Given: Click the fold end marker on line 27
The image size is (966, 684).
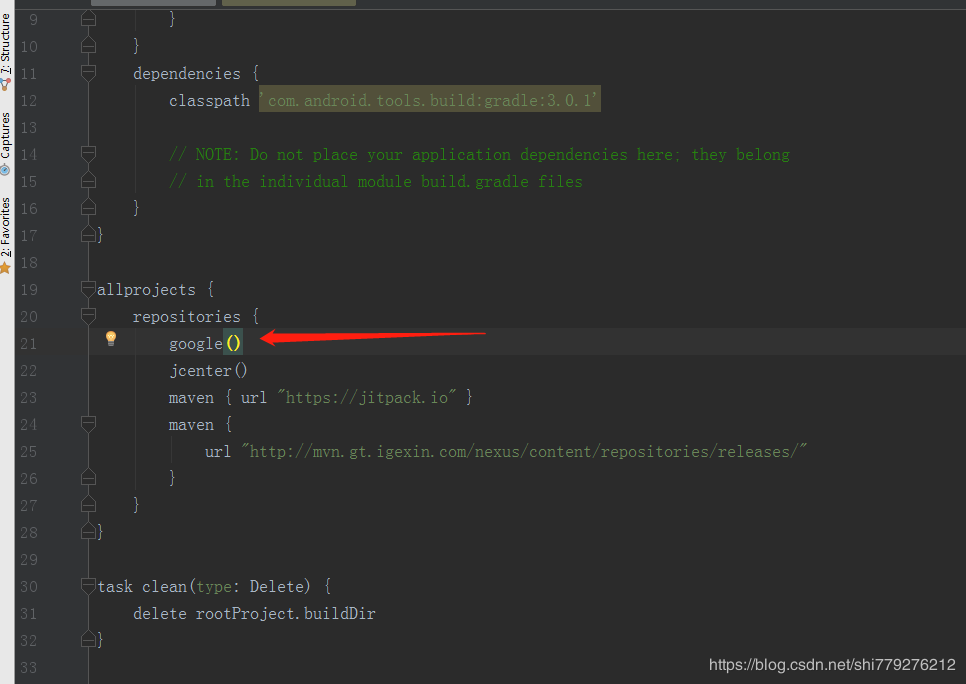Looking at the screenshot, I should pos(88,504).
